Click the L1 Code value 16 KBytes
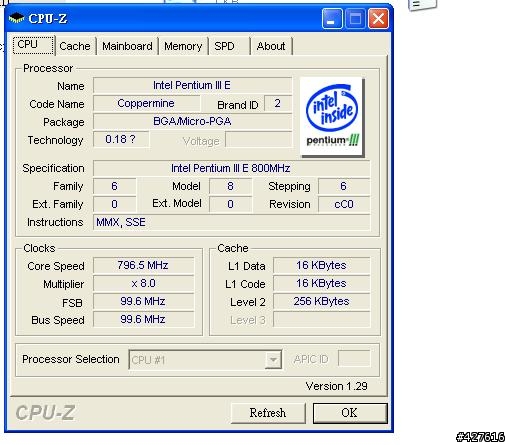512x445 pixels. (x=322, y=283)
